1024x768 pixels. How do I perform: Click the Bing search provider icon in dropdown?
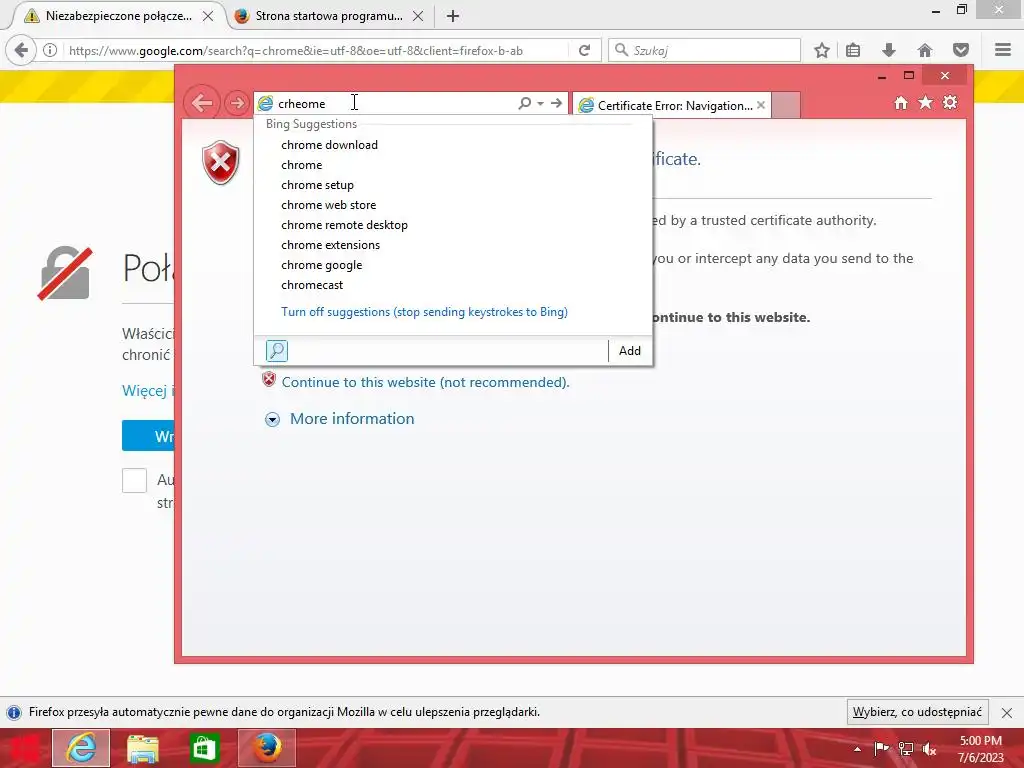pyautogui.click(x=277, y=351)
